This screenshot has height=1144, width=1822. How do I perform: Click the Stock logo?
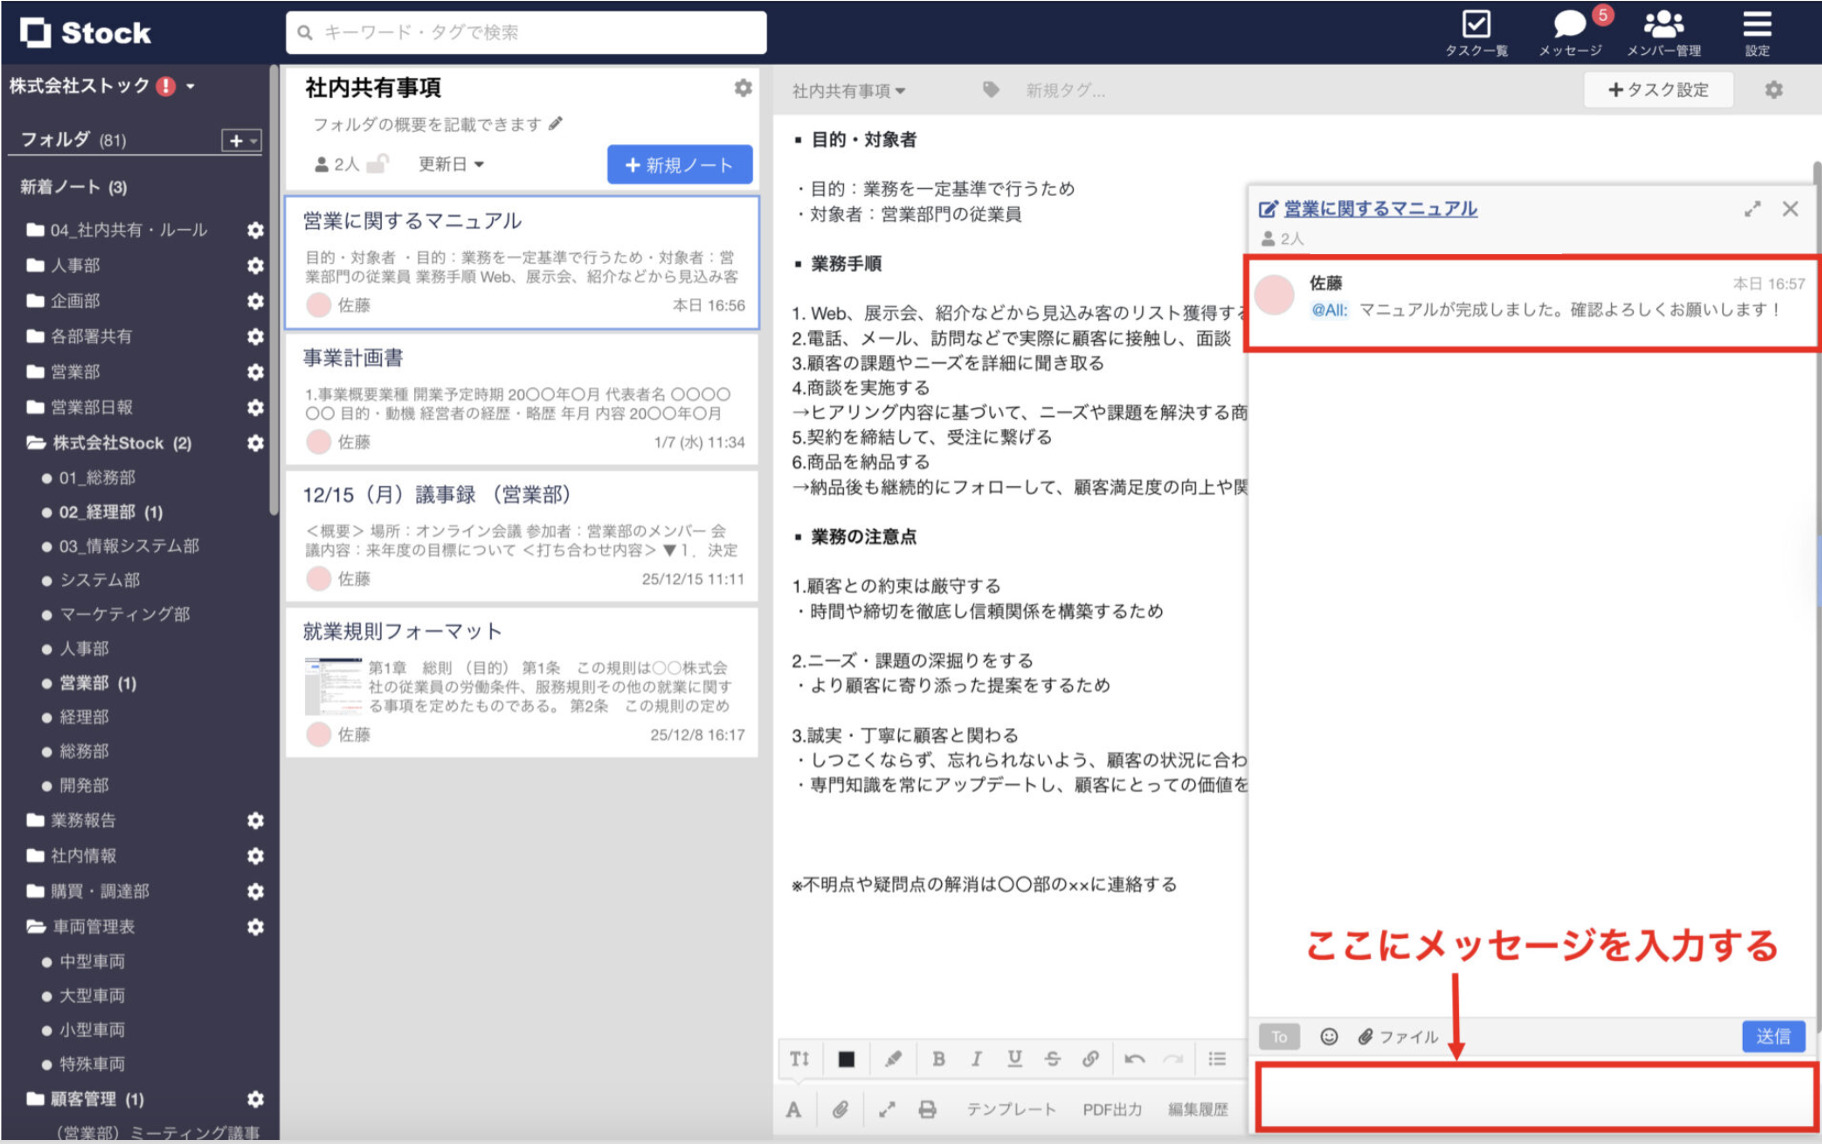[86, 33]
